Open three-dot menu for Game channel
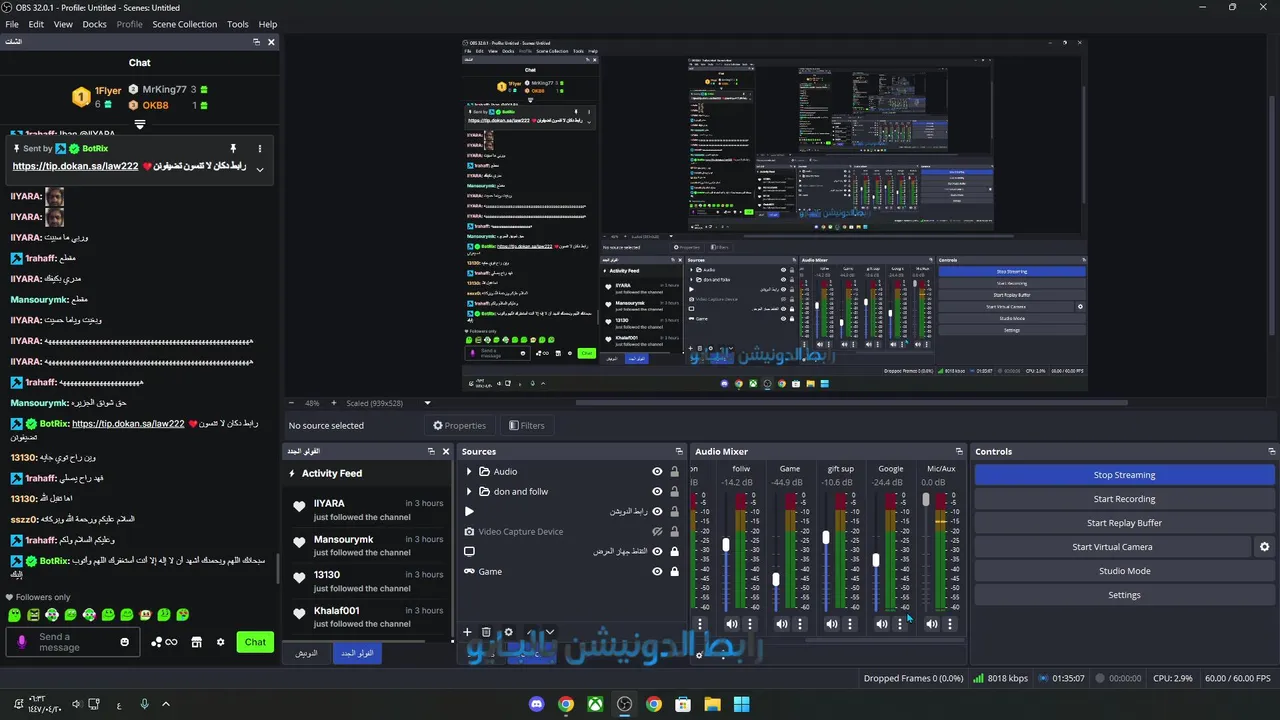The image size is (1280, 720). (x=800, y=624)
